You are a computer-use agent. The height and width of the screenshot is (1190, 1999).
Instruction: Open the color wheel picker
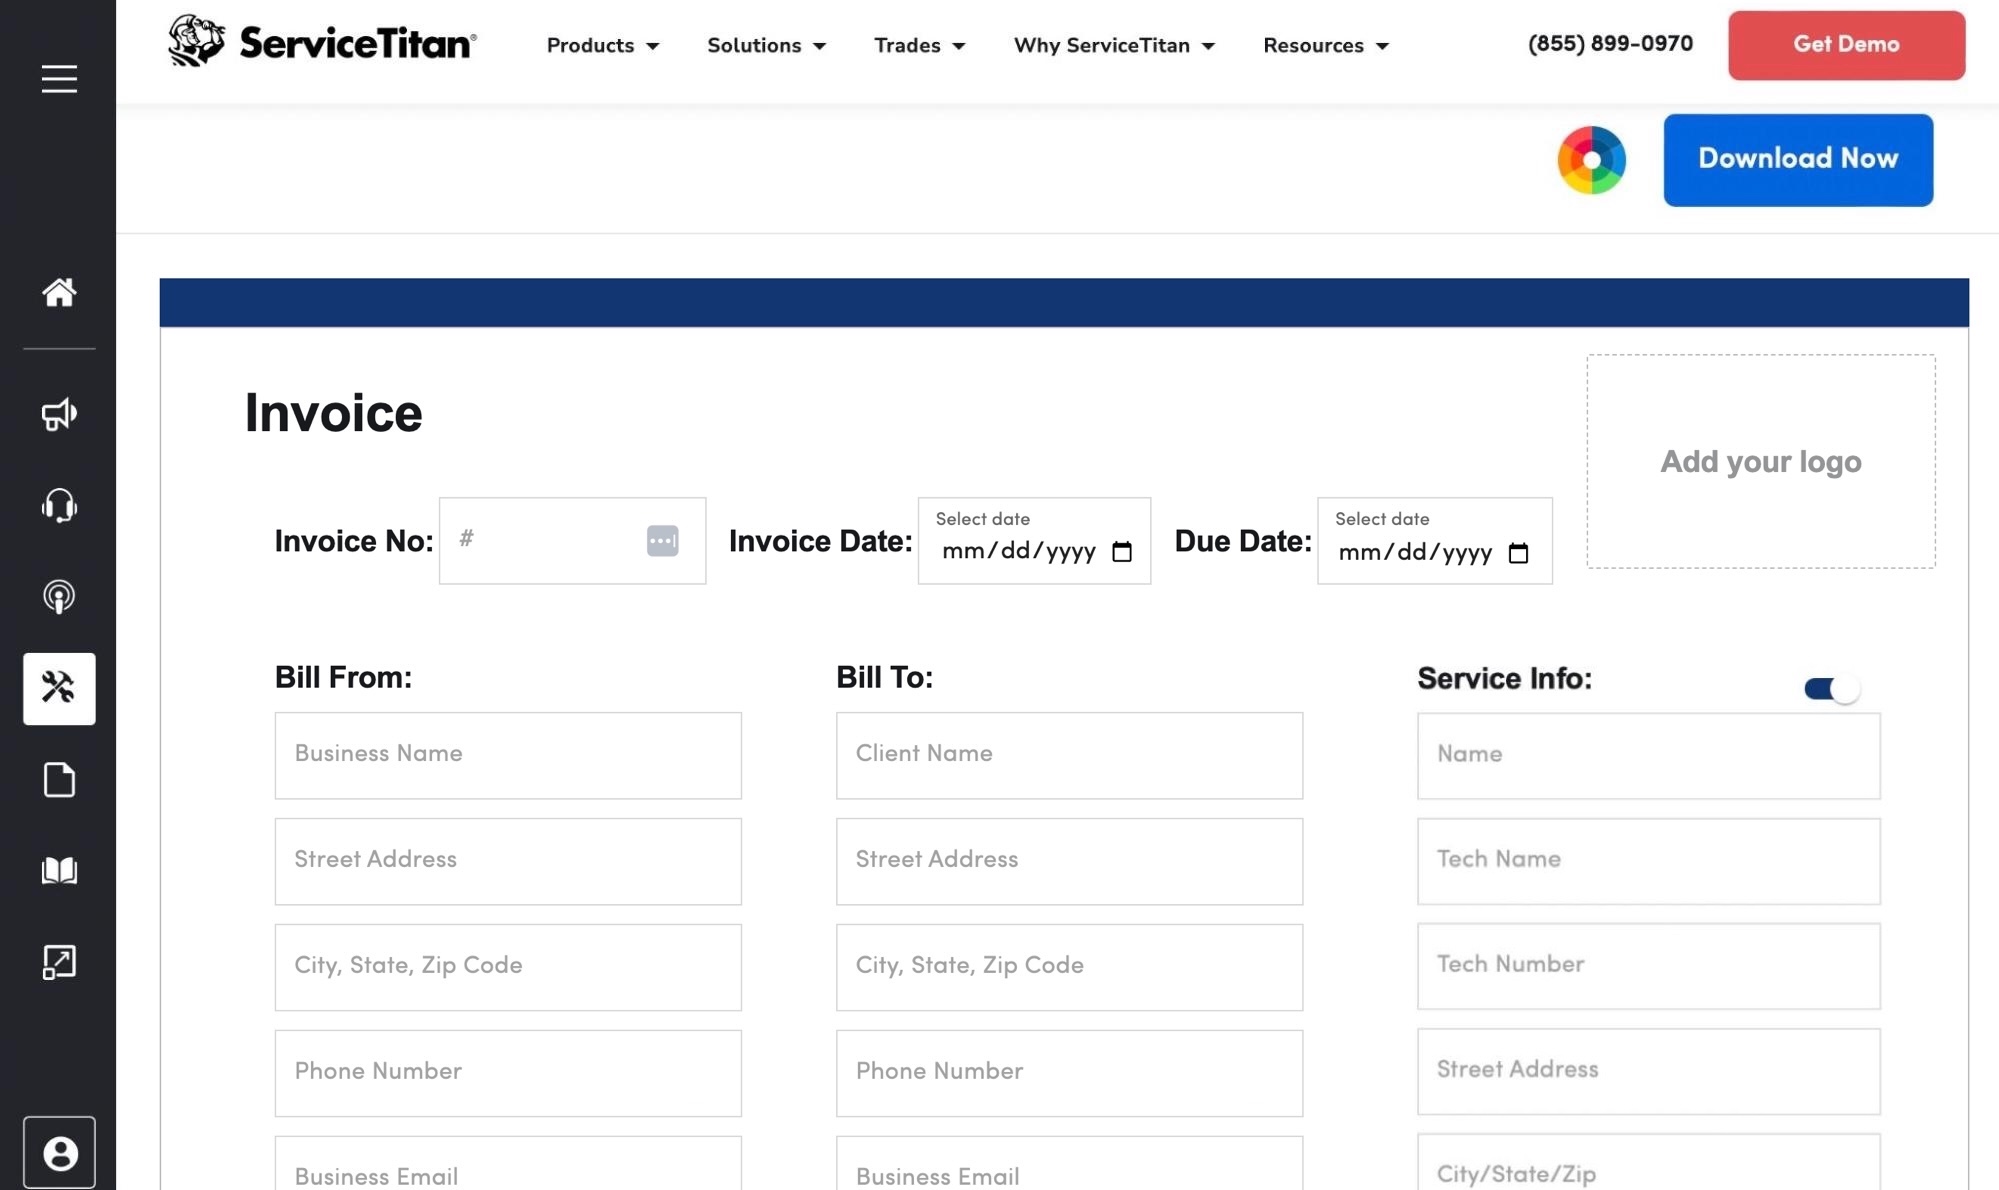point(1591,159)
